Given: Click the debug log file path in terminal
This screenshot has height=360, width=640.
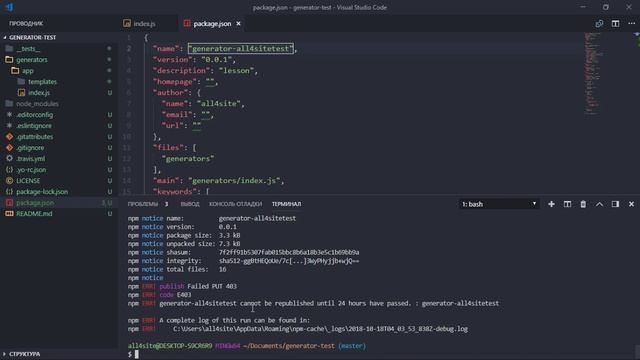Looking at the screenshot, I should coord(320,329).
